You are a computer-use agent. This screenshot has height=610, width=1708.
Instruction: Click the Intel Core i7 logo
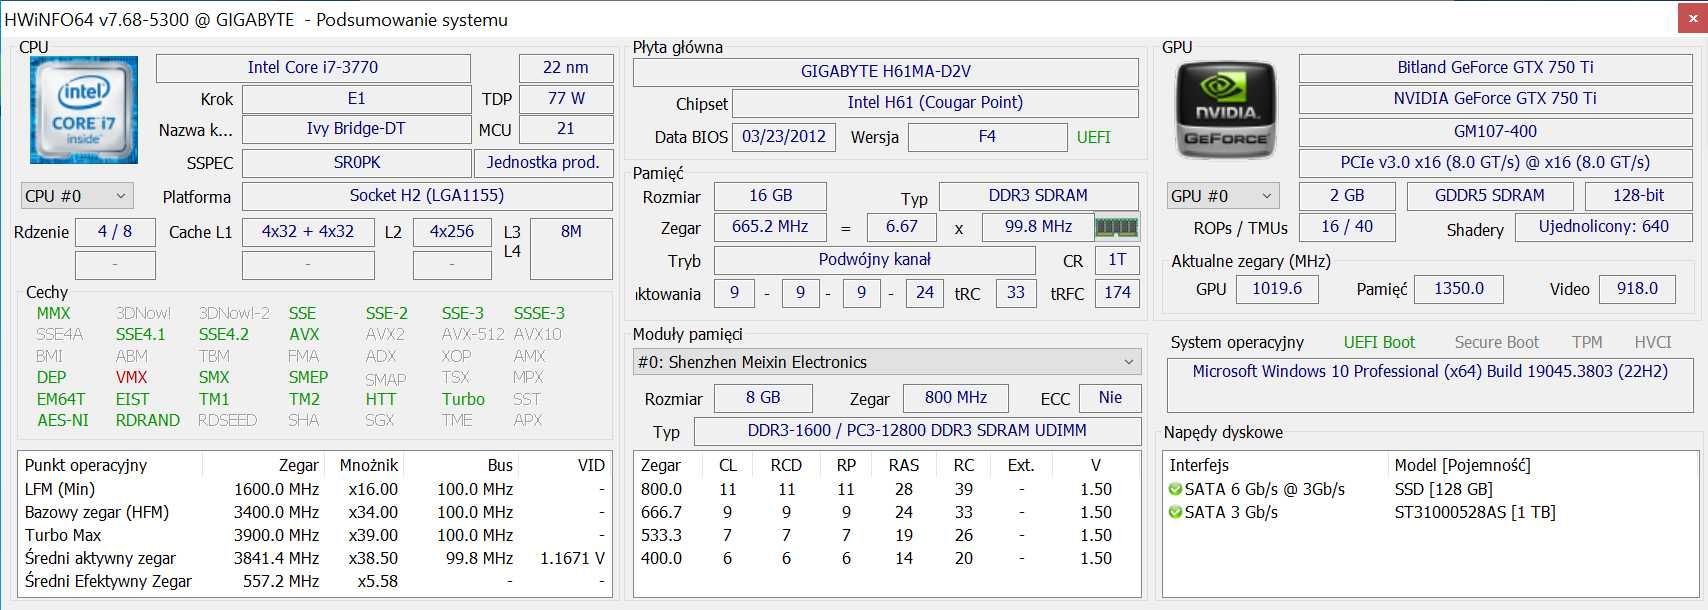point(84,110)
